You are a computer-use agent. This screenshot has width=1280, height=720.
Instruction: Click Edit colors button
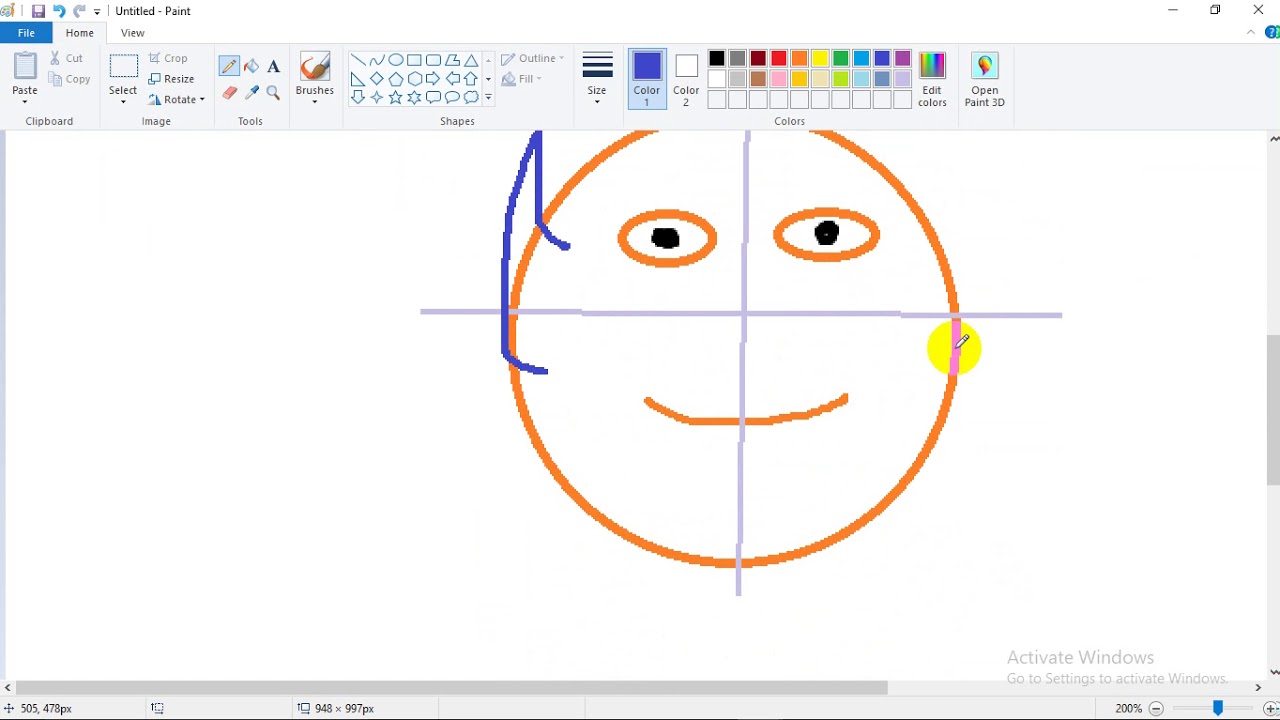(932, 79)
